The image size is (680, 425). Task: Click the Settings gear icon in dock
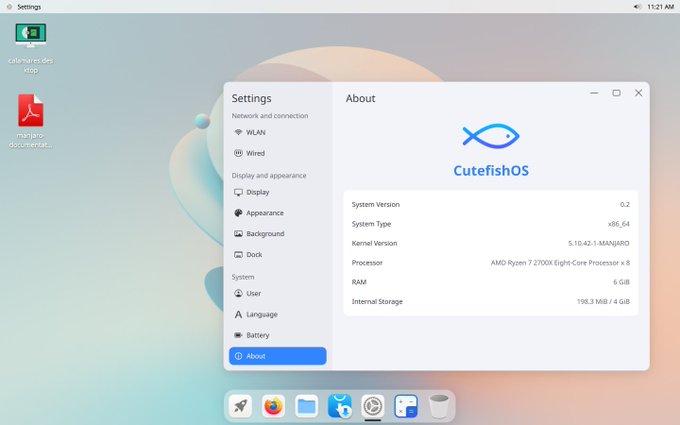click(373, 406)
